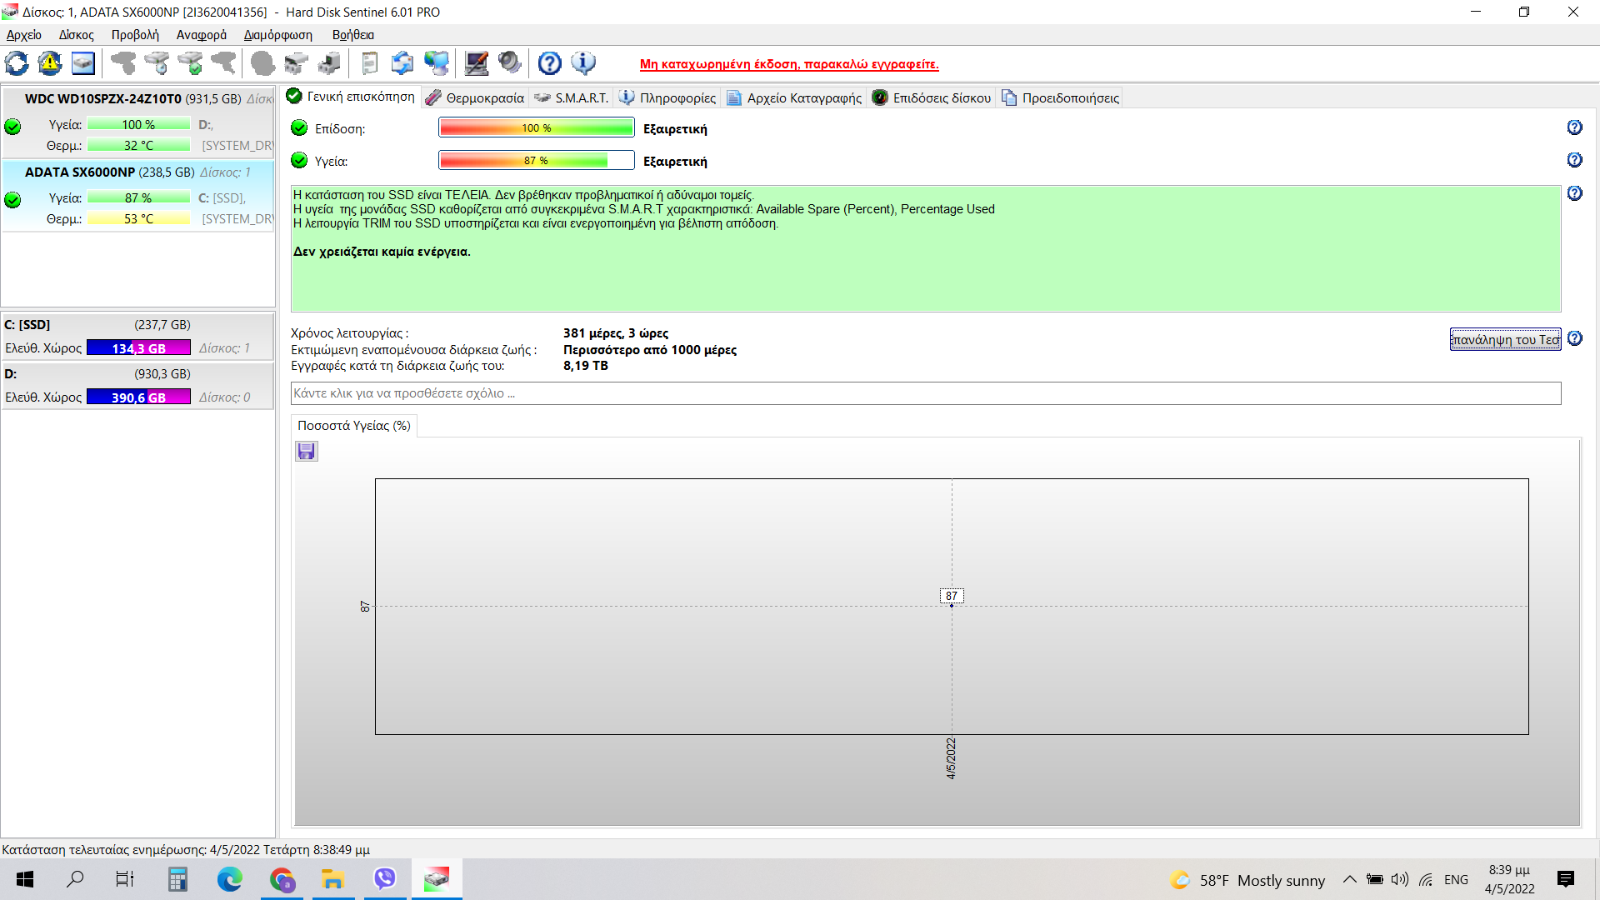
Task: Select the Γενική επισκόπηση tab
Action: click(x=350, y=97)
